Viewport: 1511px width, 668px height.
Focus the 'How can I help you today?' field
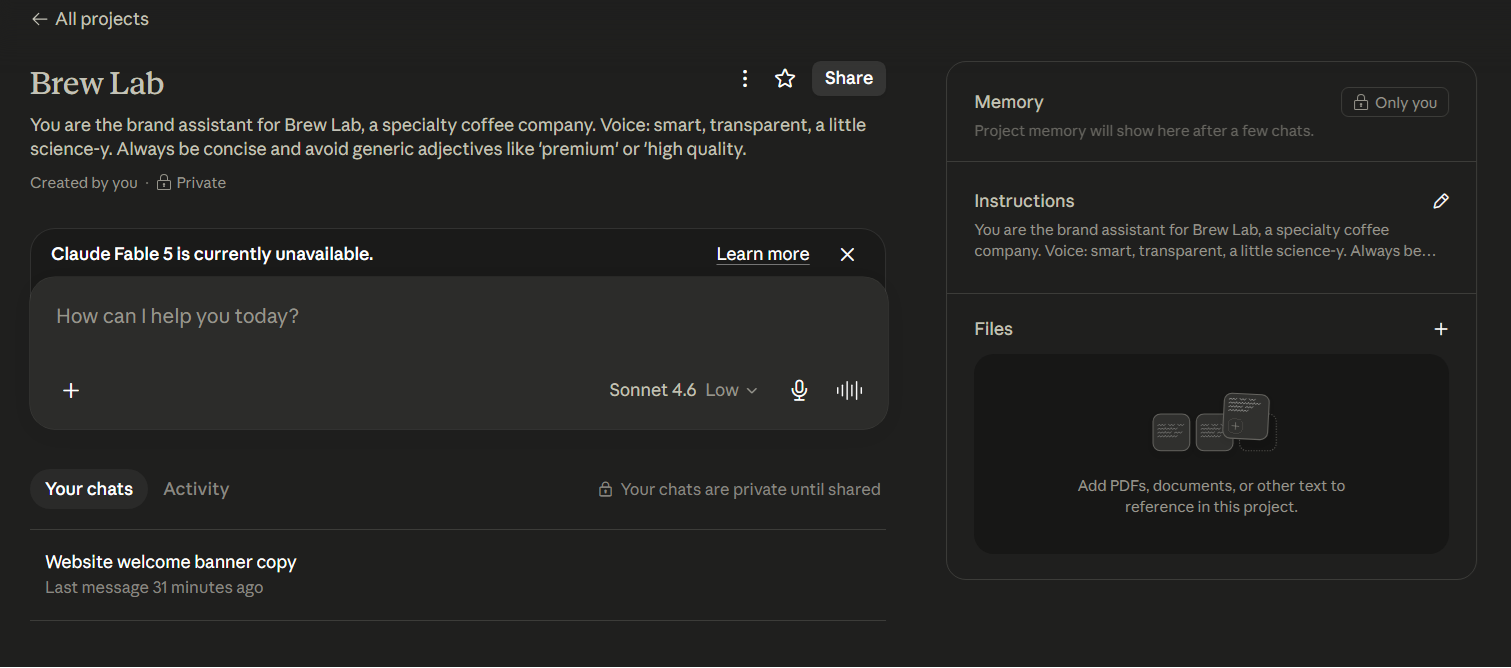pyautogui.click(x=459, y=317)
